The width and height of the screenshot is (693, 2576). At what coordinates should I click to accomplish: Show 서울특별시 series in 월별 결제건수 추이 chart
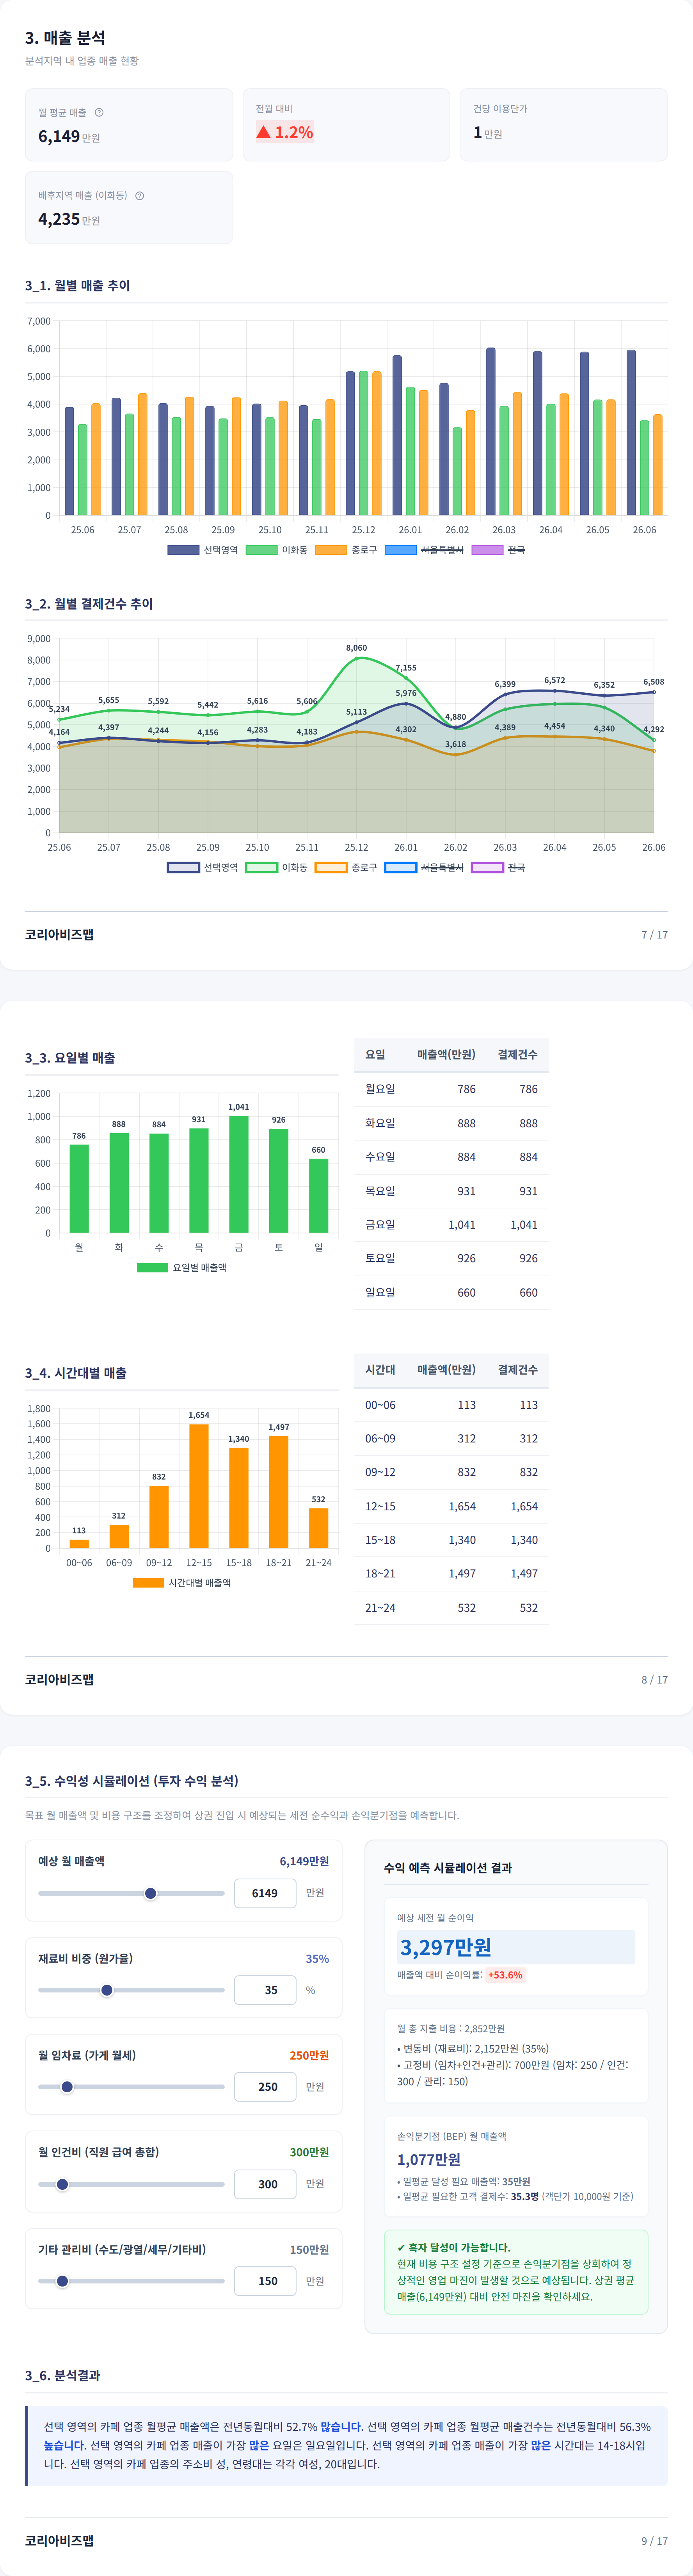tap(425, 867)
